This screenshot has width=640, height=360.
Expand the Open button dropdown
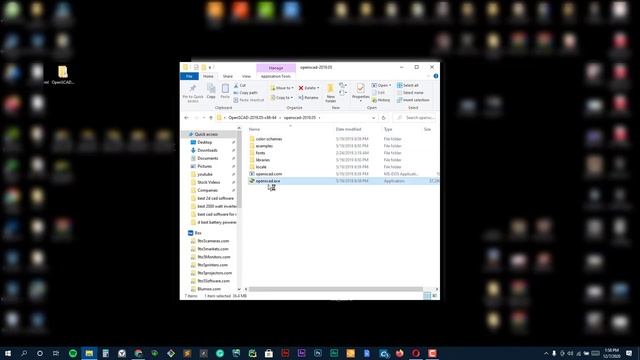(x=390, y=85)
